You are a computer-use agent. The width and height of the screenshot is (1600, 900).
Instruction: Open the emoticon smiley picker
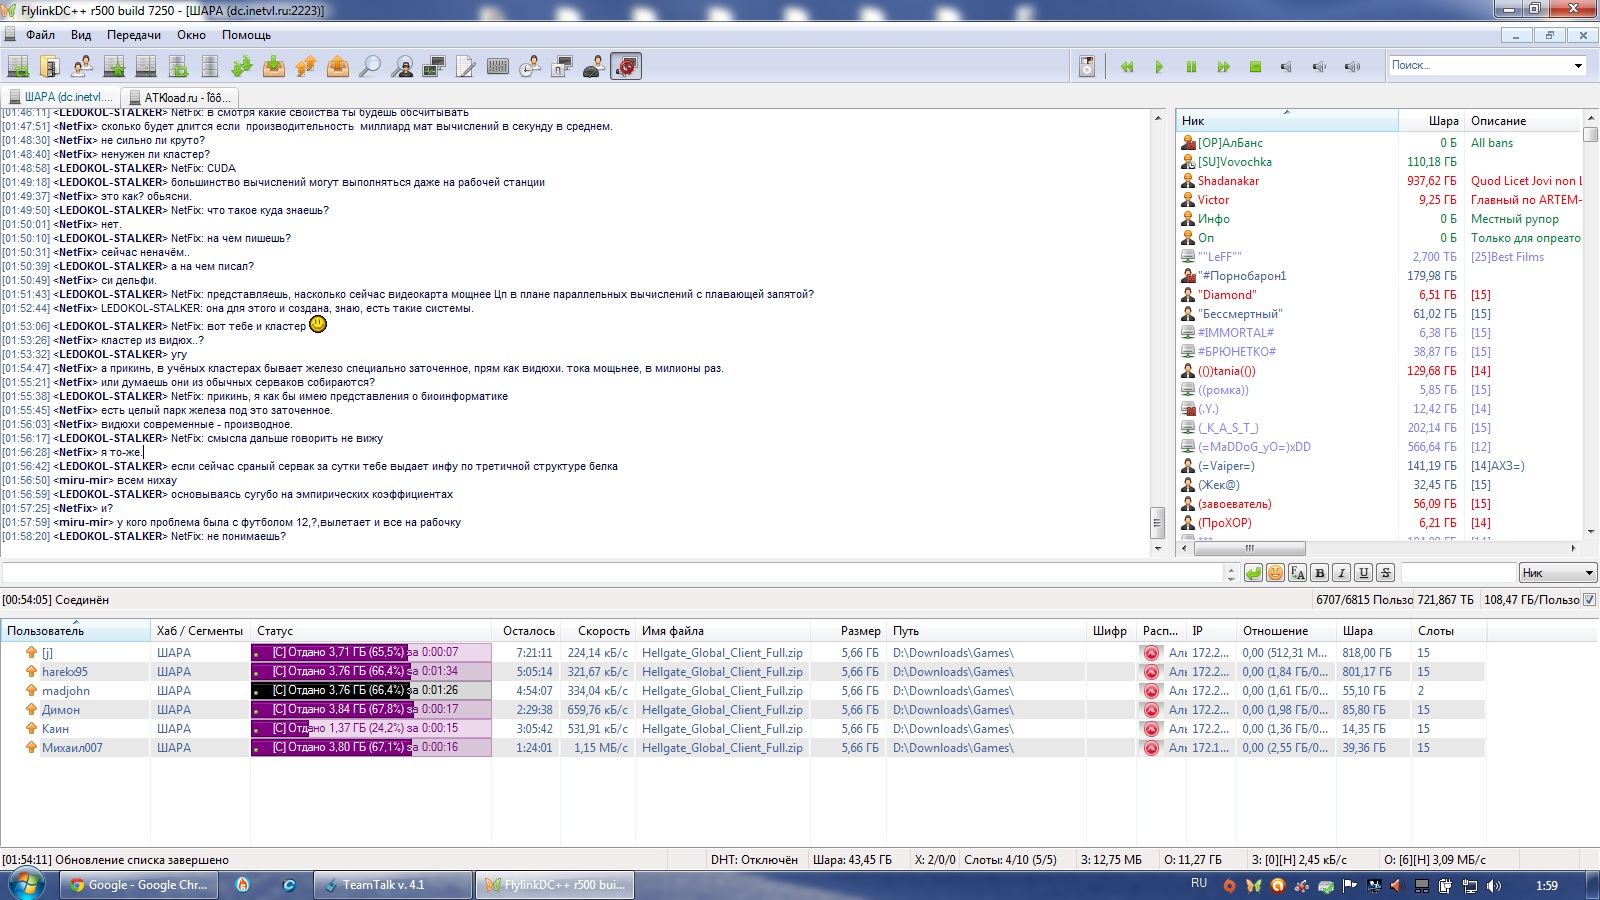click(x=1275, y=573)
